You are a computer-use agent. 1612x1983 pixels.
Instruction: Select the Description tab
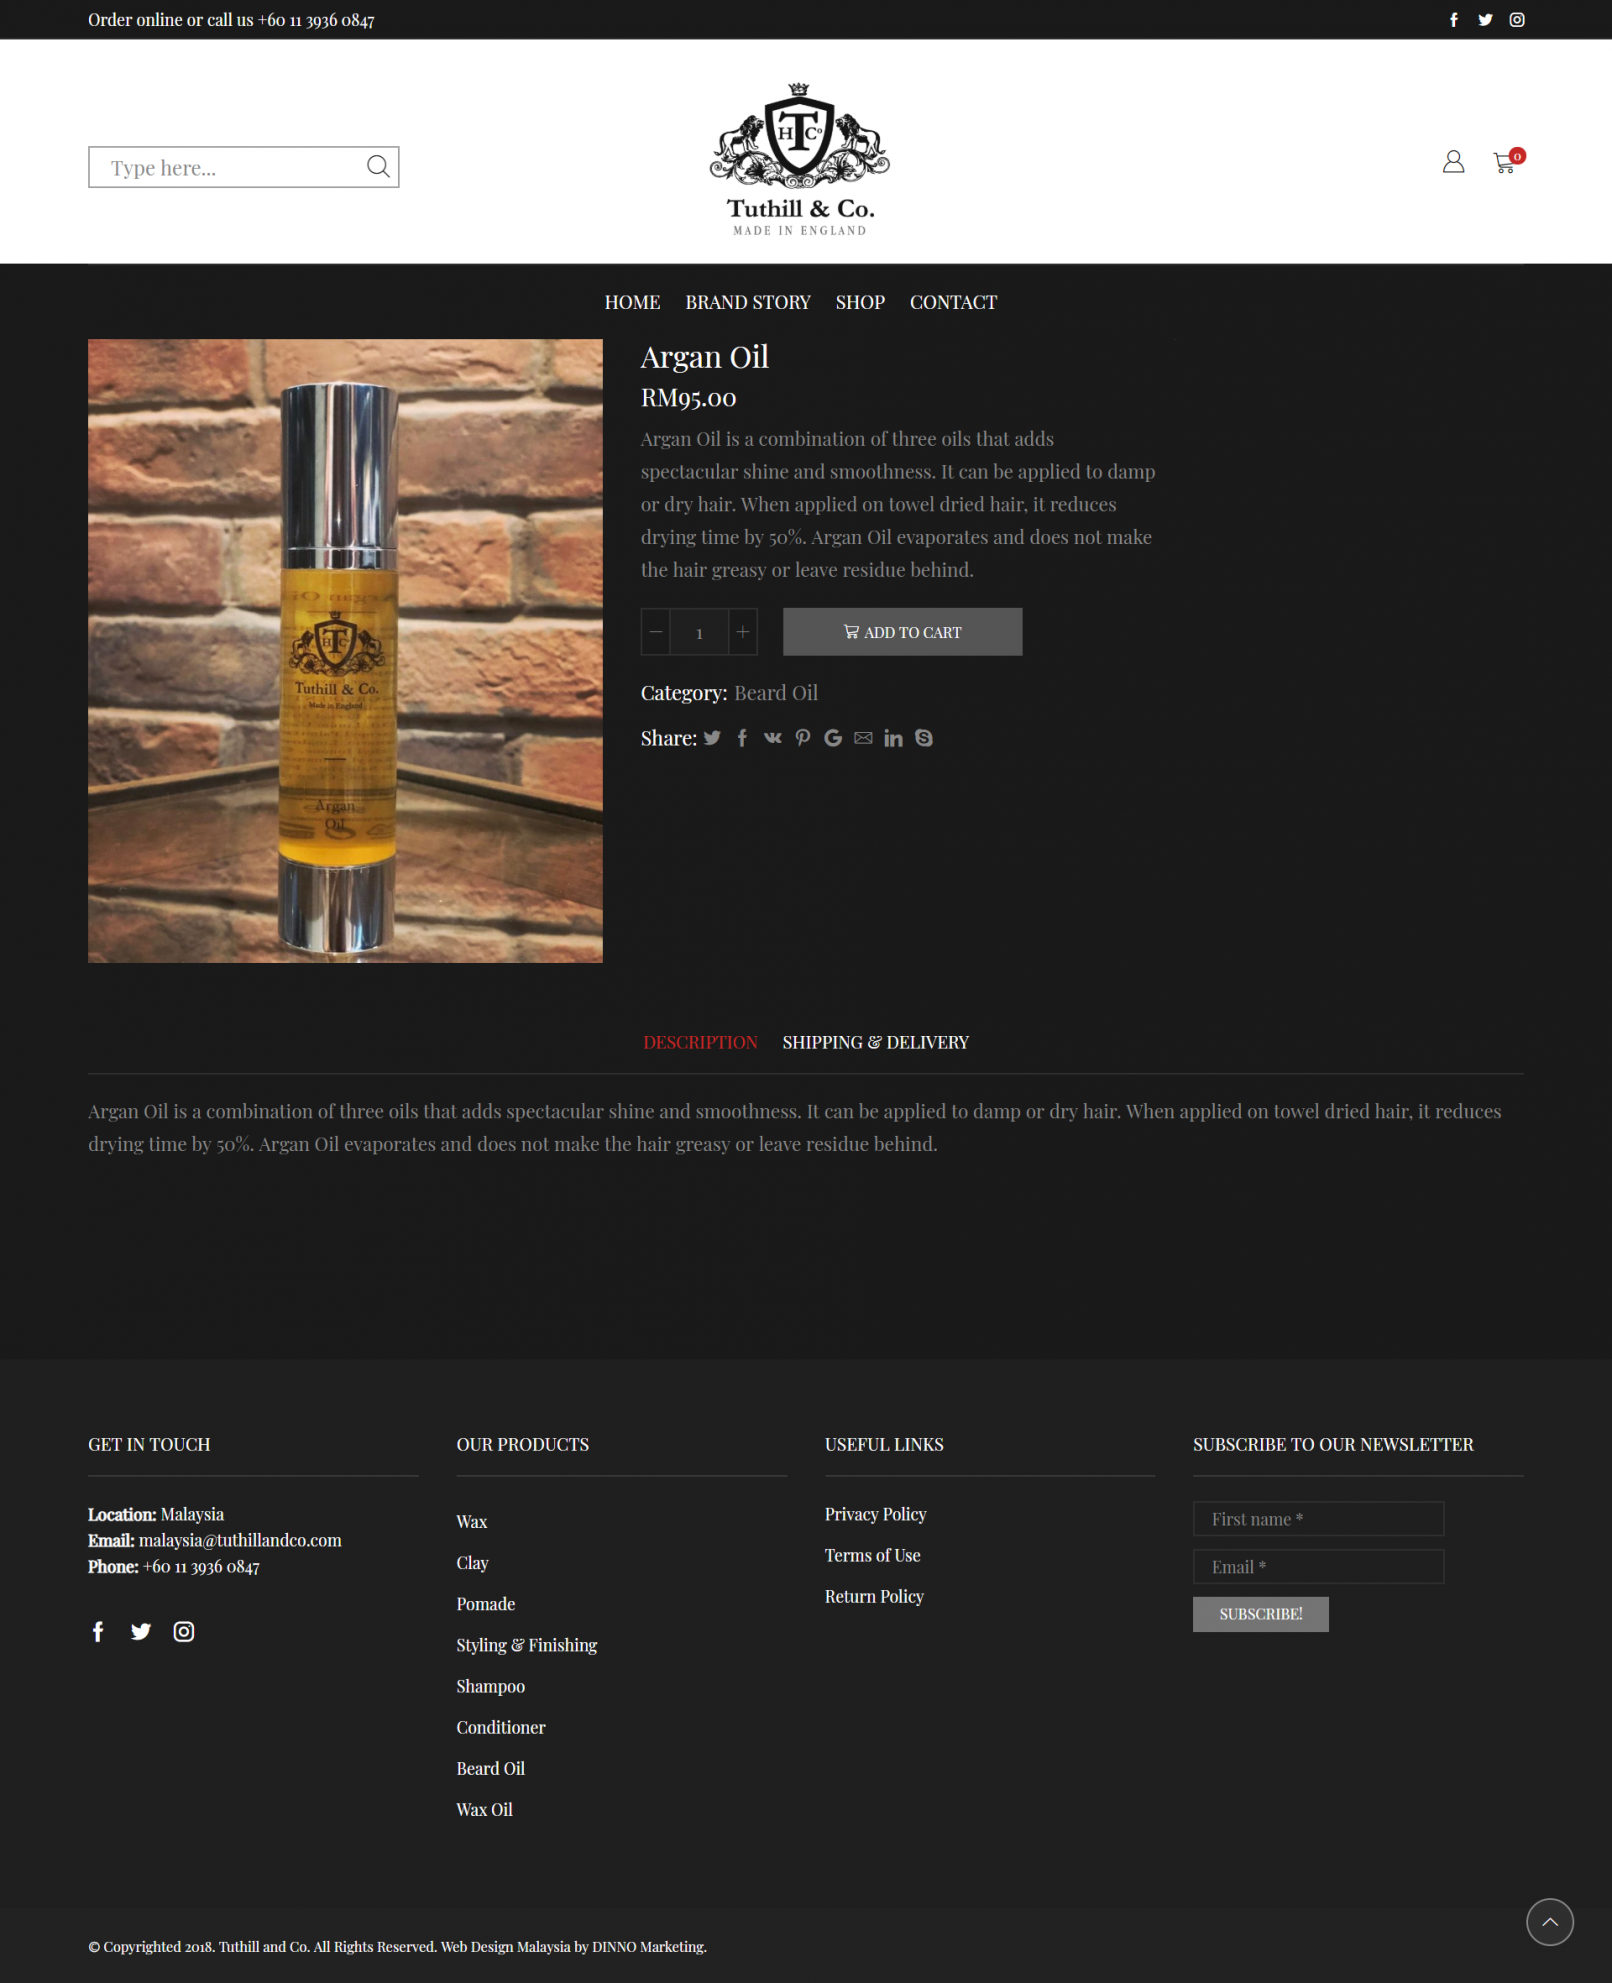pos(700,1042)
